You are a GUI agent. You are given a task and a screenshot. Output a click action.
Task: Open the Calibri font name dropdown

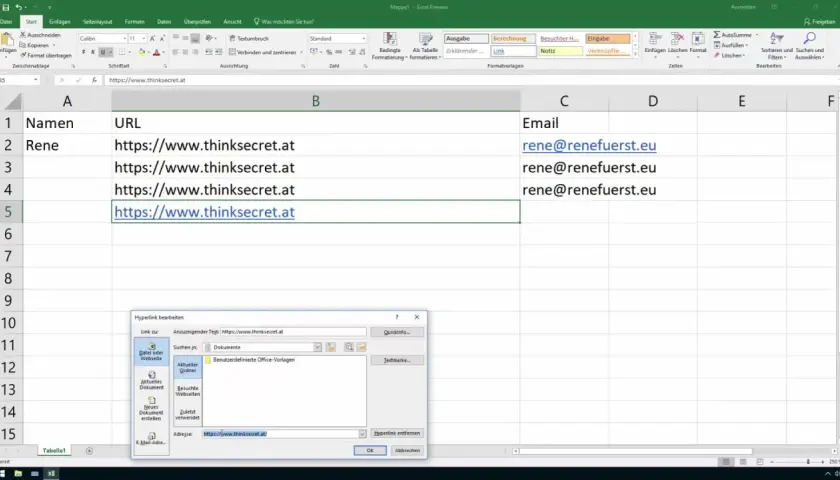click(x=124, y=39)
